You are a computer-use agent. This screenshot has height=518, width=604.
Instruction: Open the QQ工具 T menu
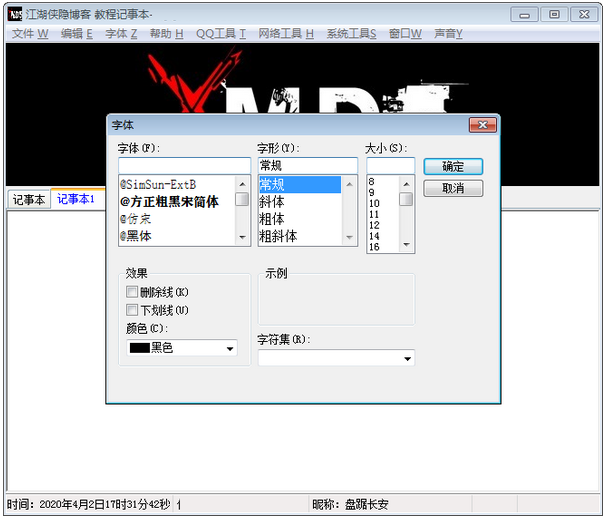[x=221, y=34]
